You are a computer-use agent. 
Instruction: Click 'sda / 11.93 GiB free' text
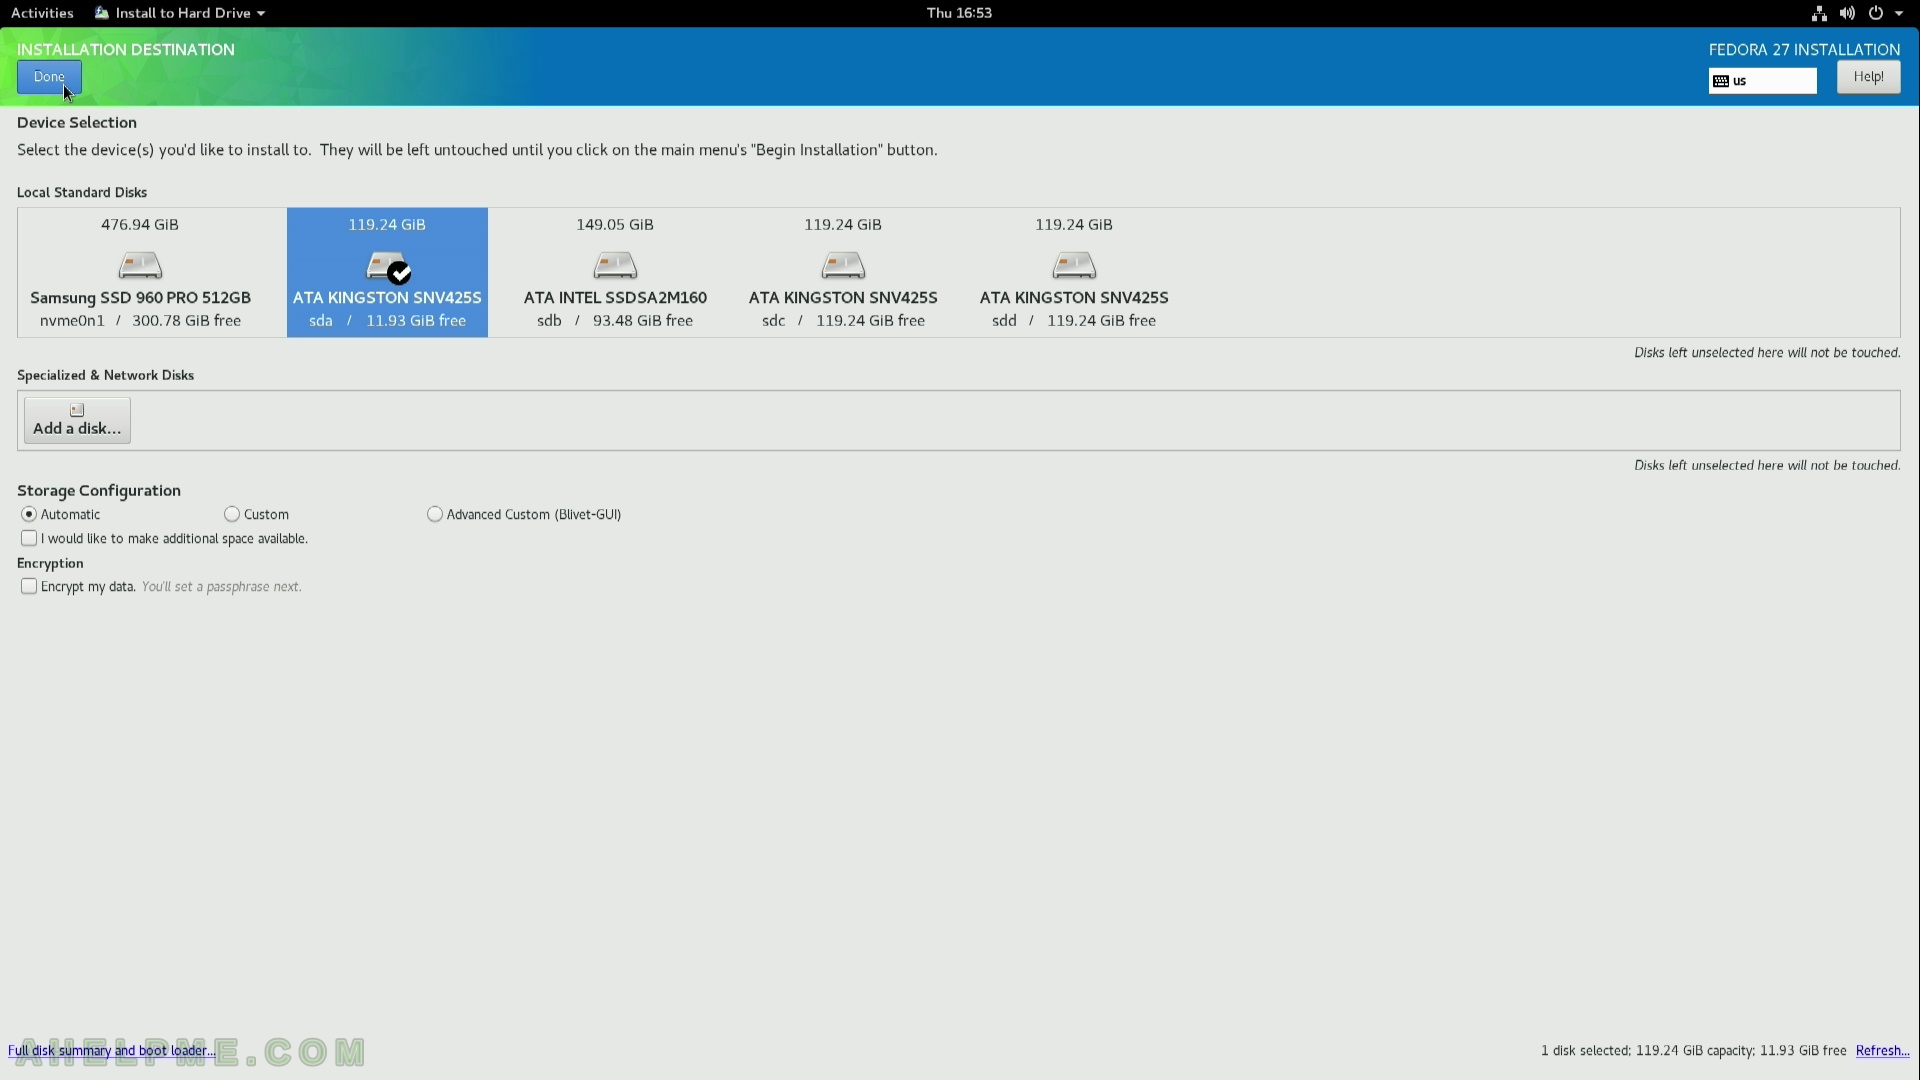[387, 320]
